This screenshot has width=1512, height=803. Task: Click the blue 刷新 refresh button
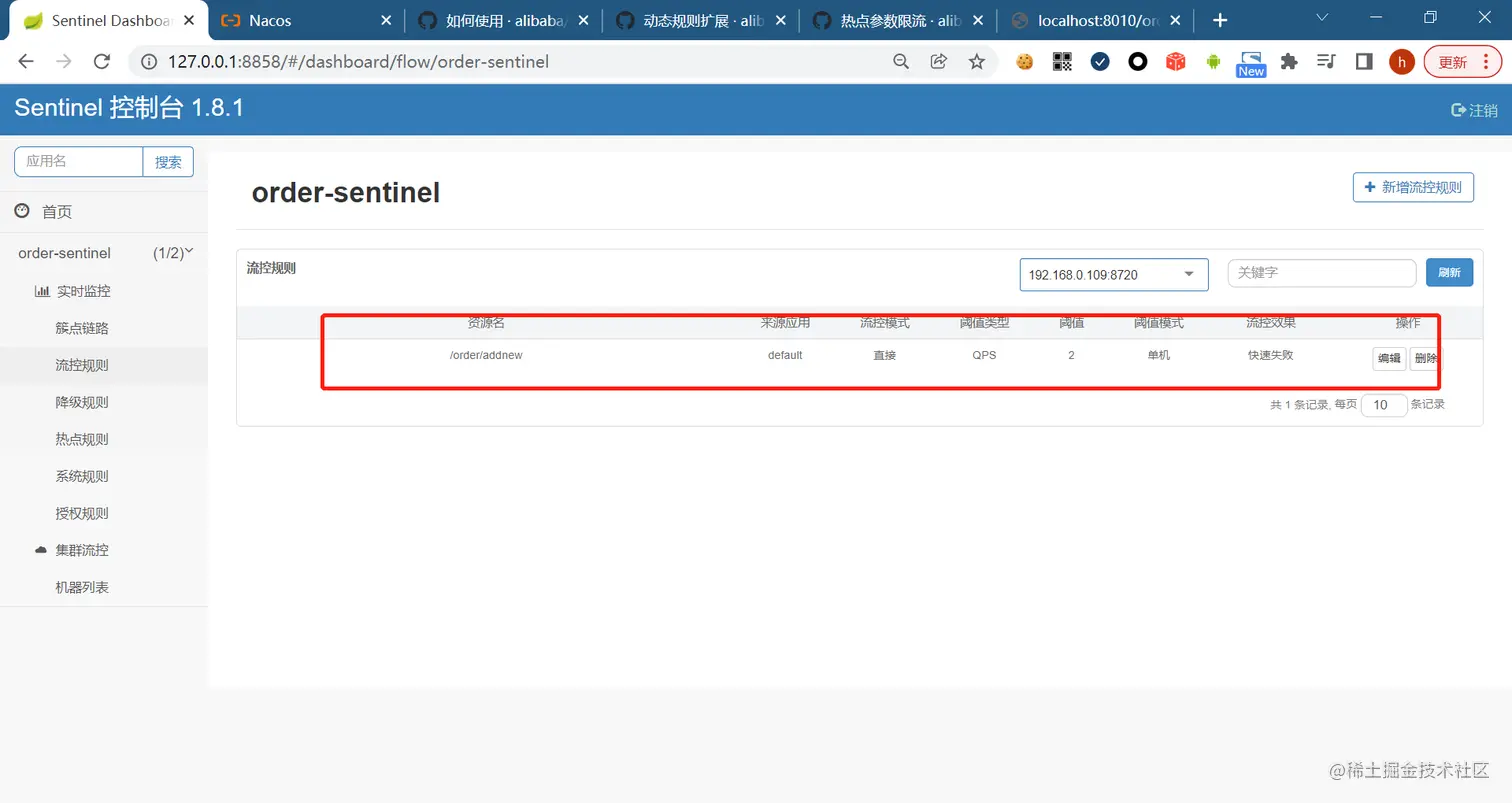[1449, 272]
